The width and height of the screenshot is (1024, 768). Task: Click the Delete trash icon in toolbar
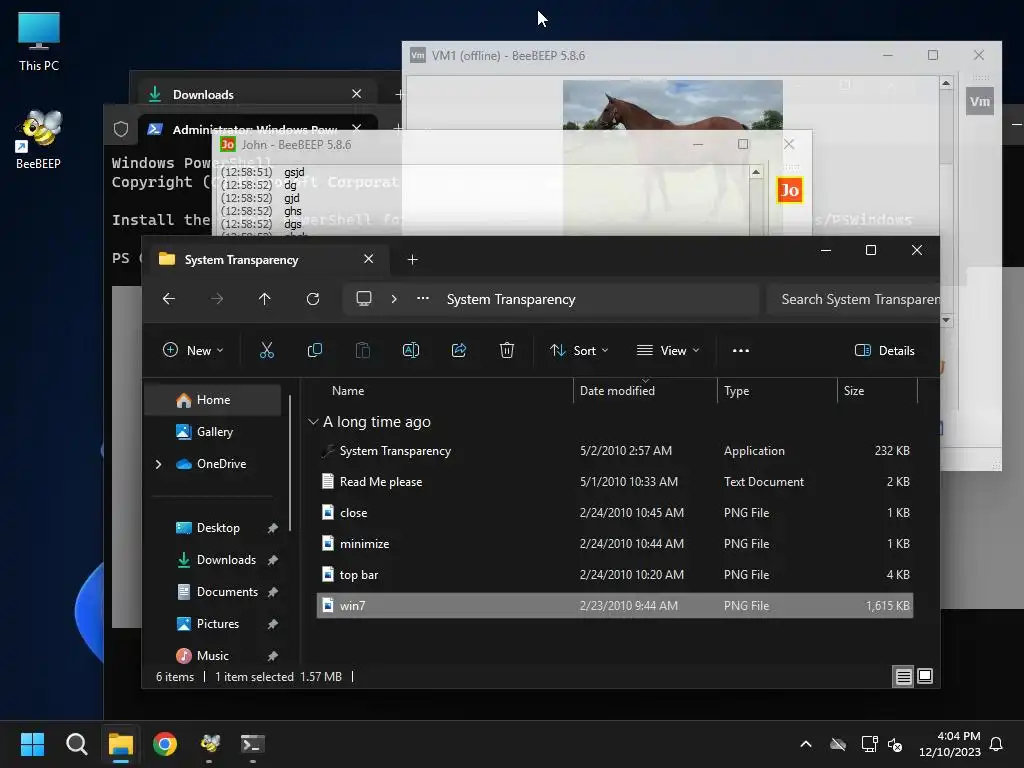pos(507,351)
